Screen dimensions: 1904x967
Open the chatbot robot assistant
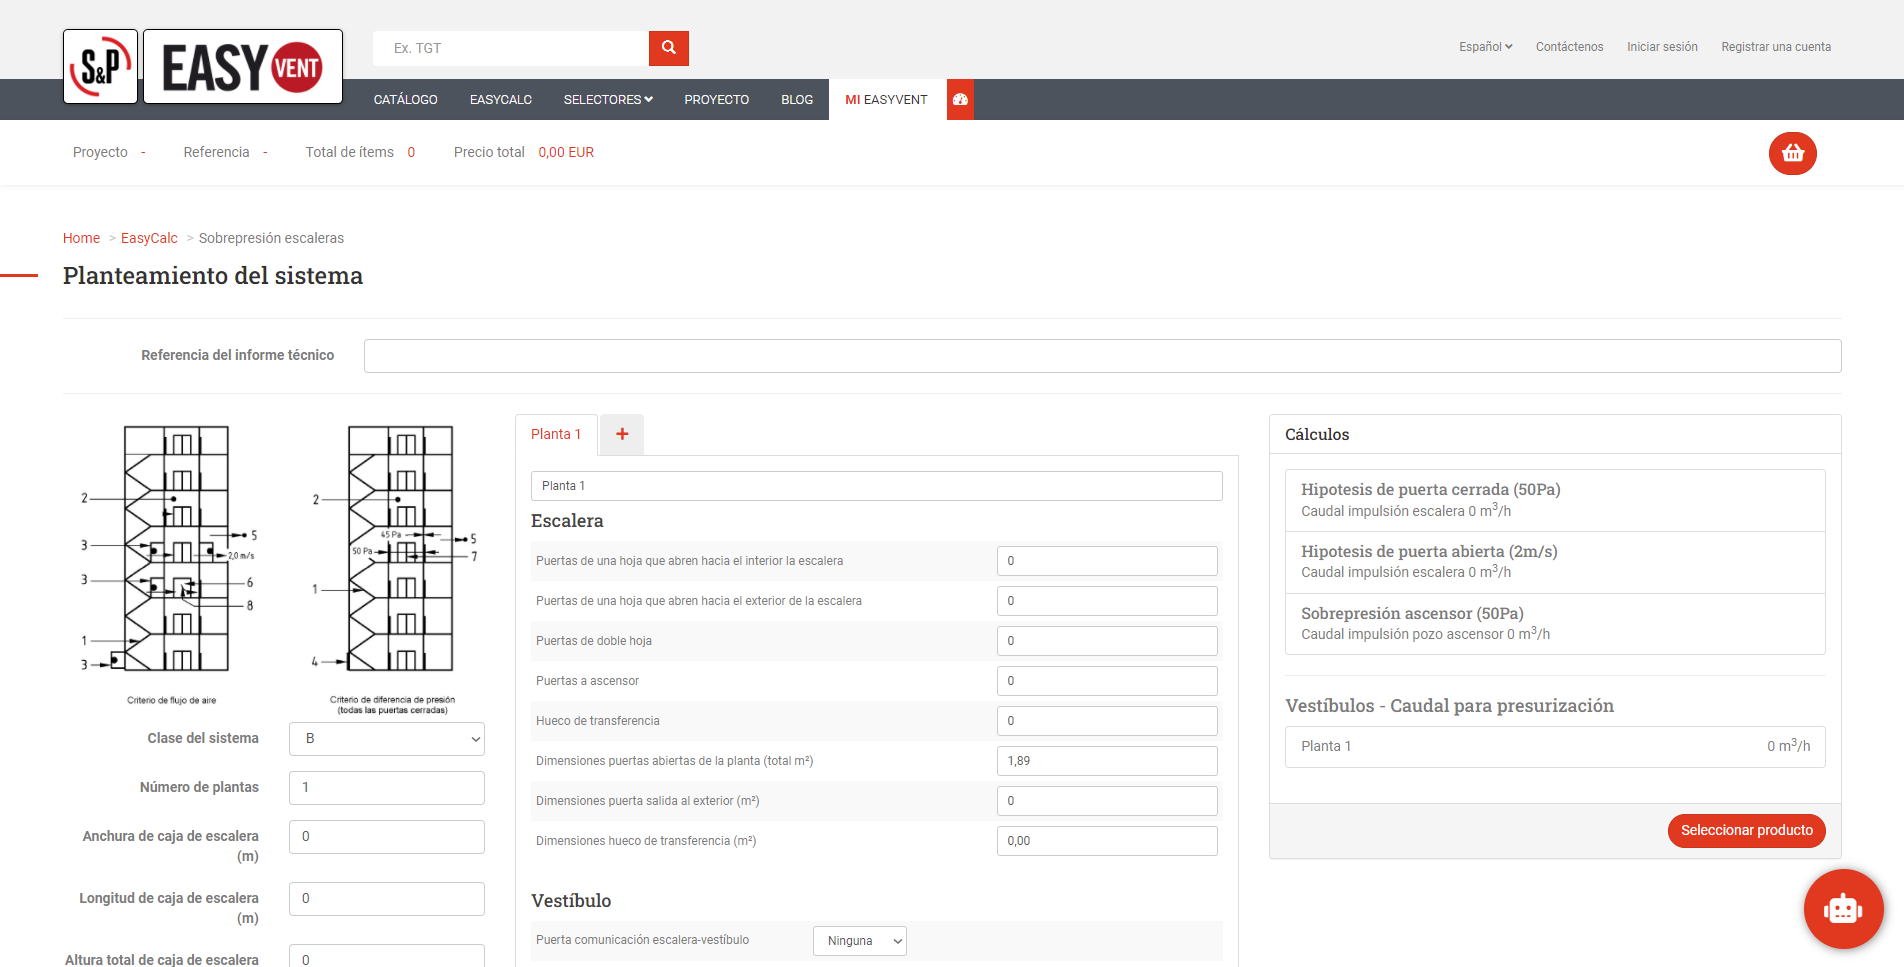1842,908
